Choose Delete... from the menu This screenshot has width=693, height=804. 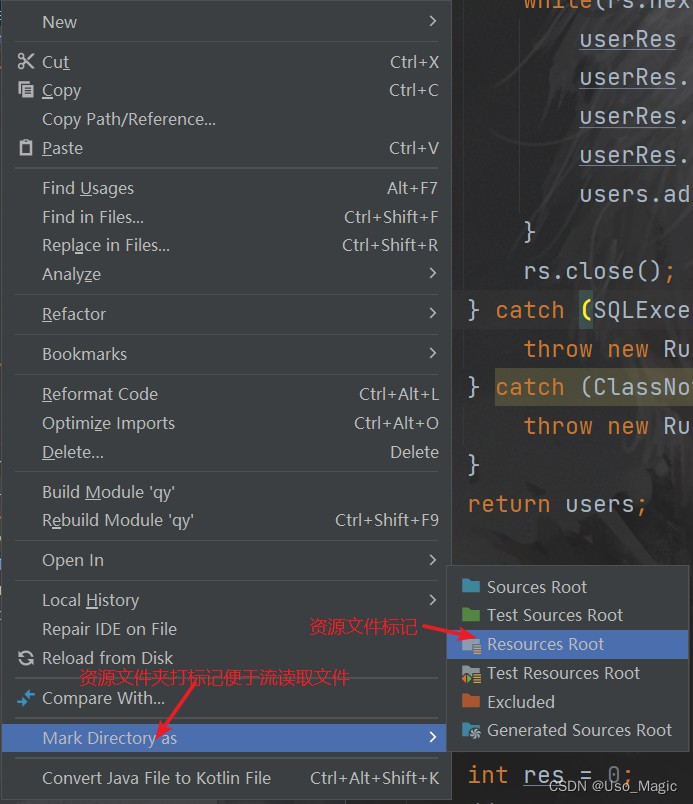point(226,452)
